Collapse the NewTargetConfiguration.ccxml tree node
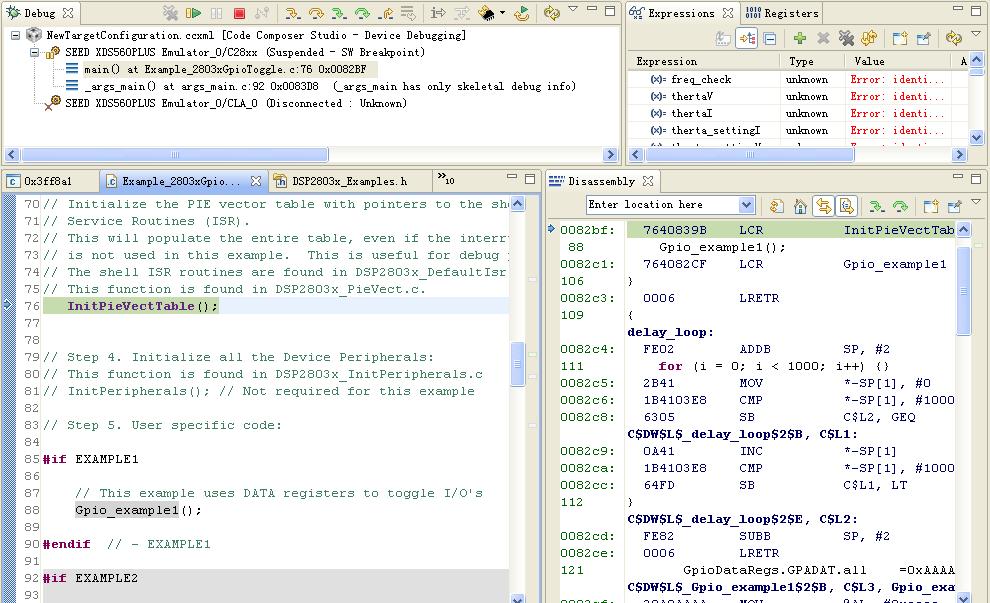Screen dimensions: 990x603 (x=17, y=35)
